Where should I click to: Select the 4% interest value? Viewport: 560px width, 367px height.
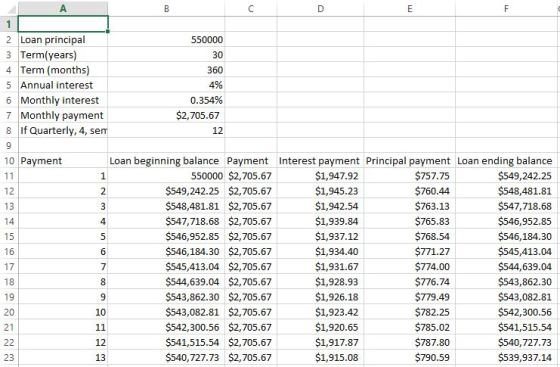(x=166, y=85)
